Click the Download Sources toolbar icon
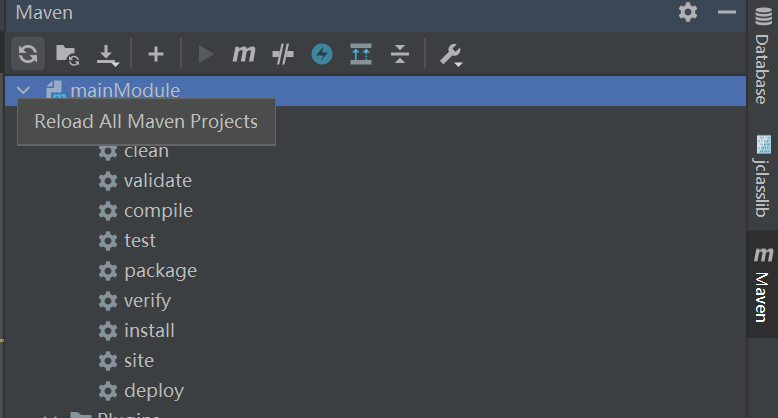This screenshot has width=778, height=418. coord(106,54)
